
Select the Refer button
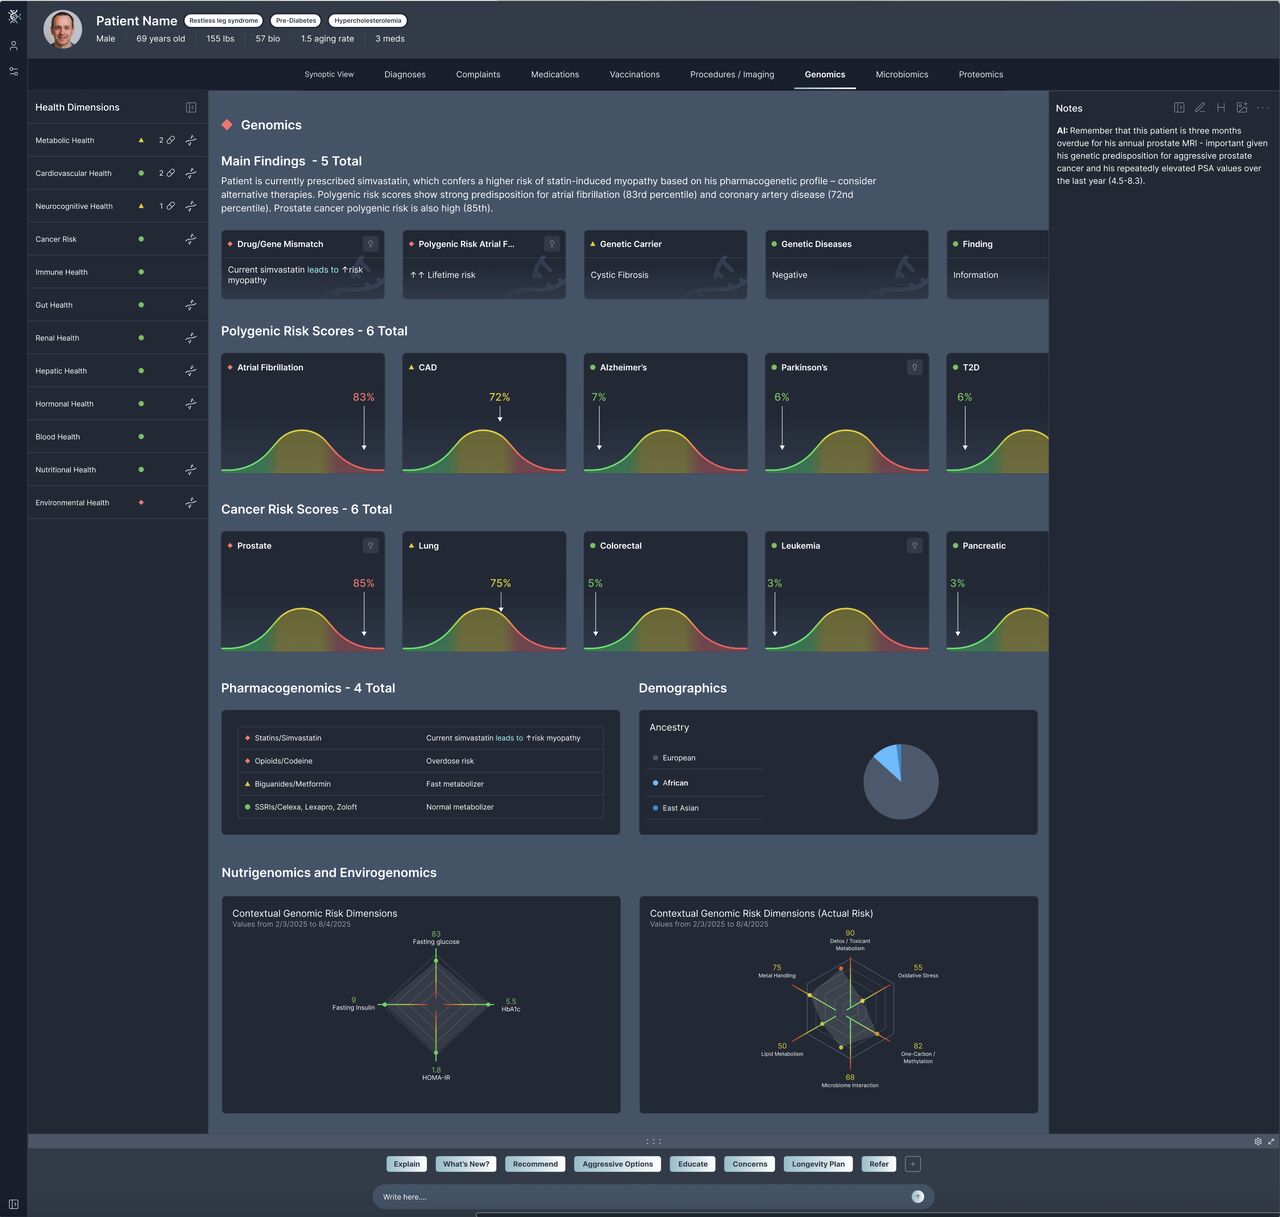click(x=879, y=1164)
